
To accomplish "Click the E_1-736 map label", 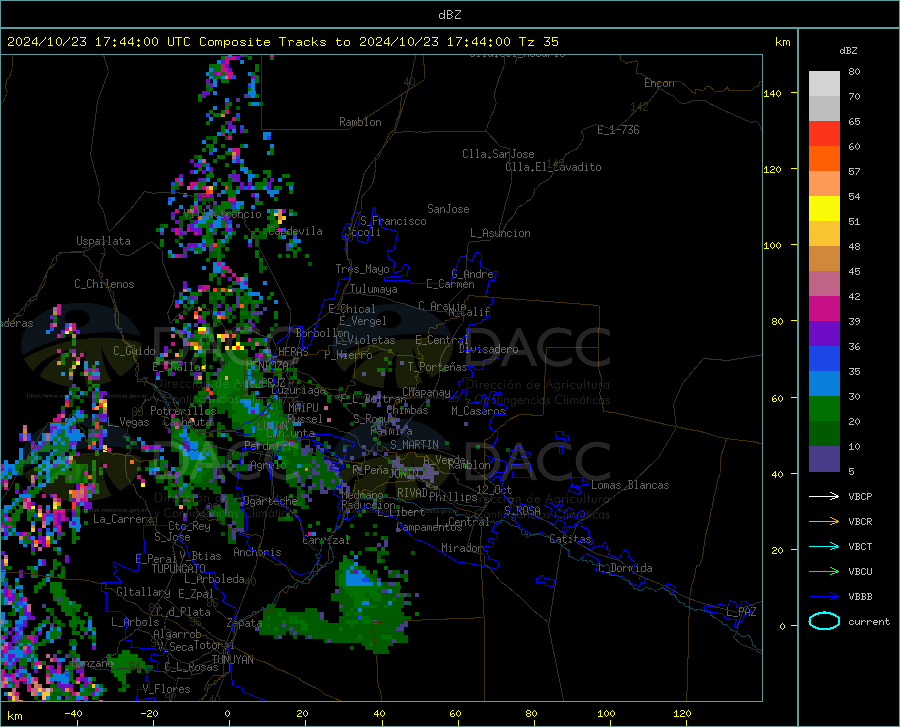I will [x=618, y=130].
